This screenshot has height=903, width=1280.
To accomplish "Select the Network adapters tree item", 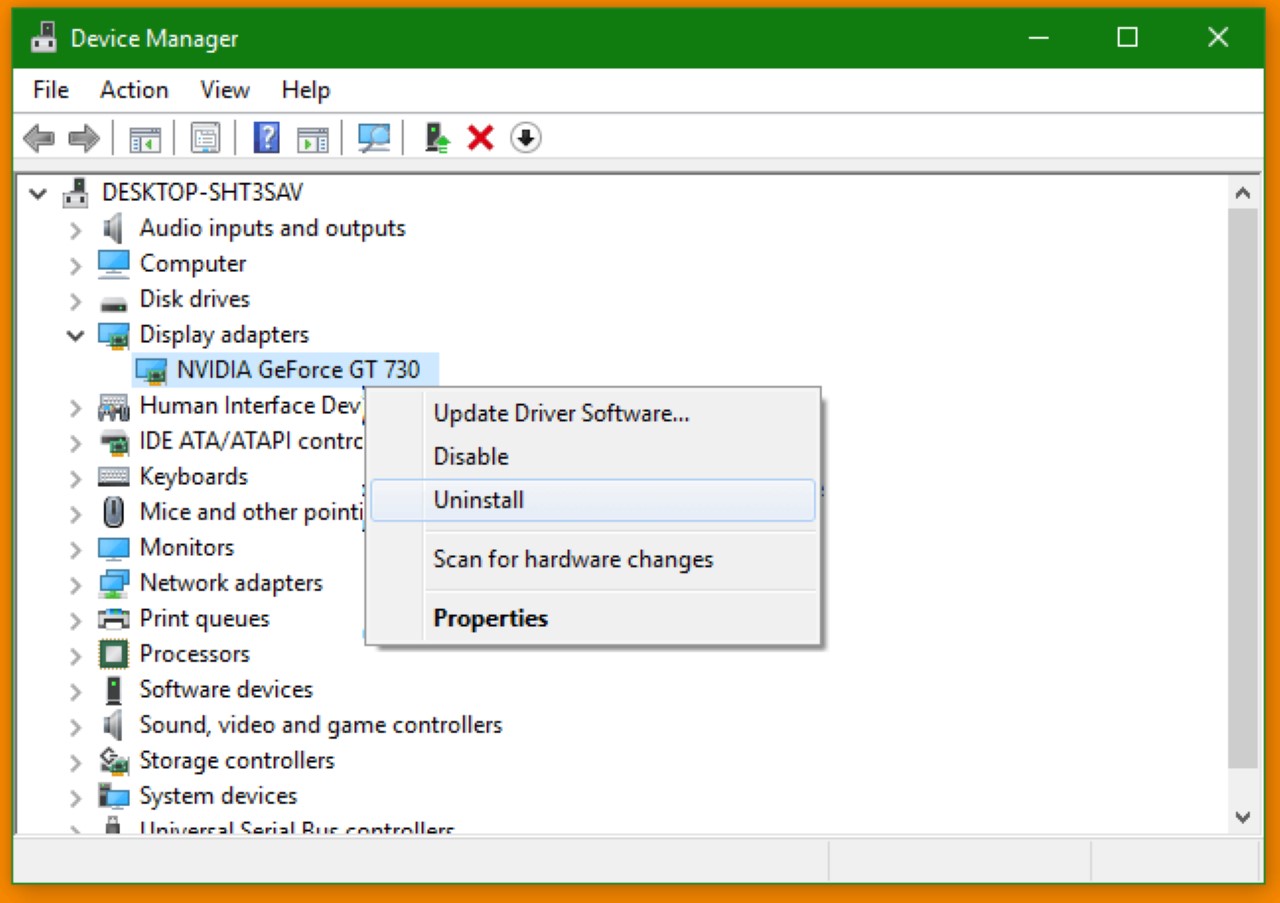I will (231, 583).
